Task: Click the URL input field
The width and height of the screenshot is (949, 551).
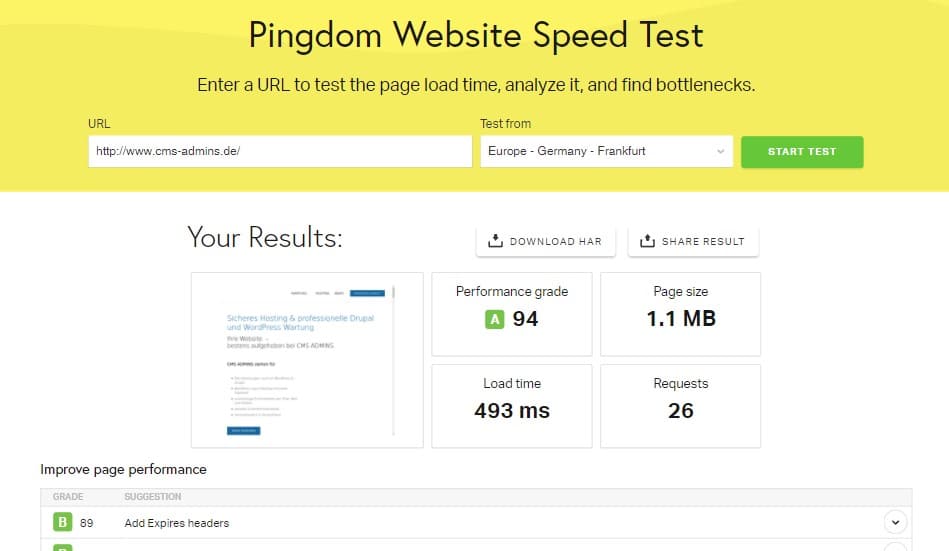Action: pyautogui.click(x=280, y=151)
